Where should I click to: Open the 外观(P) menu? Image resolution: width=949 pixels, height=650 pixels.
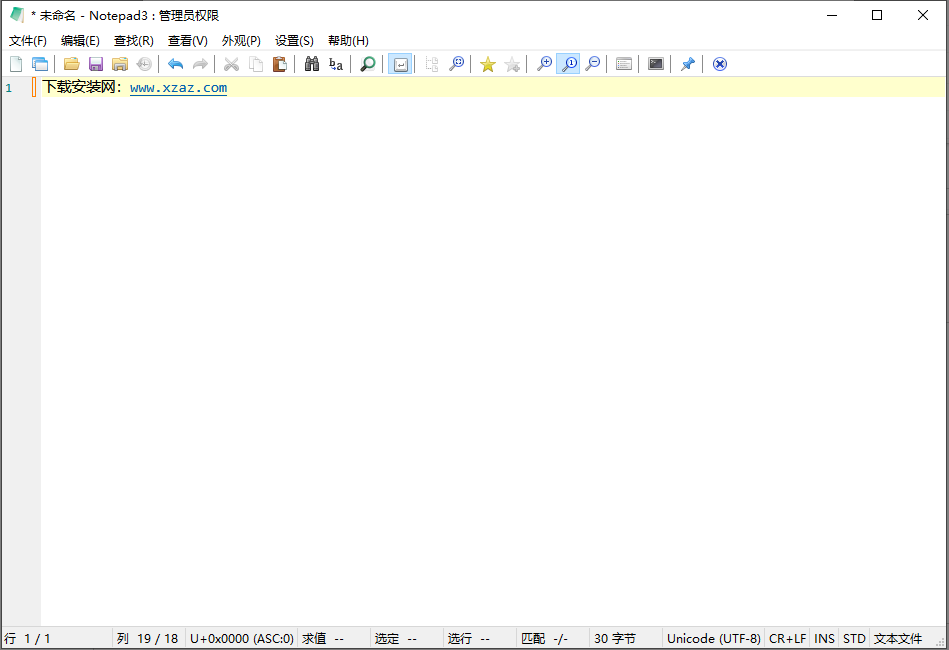[241, 41]
